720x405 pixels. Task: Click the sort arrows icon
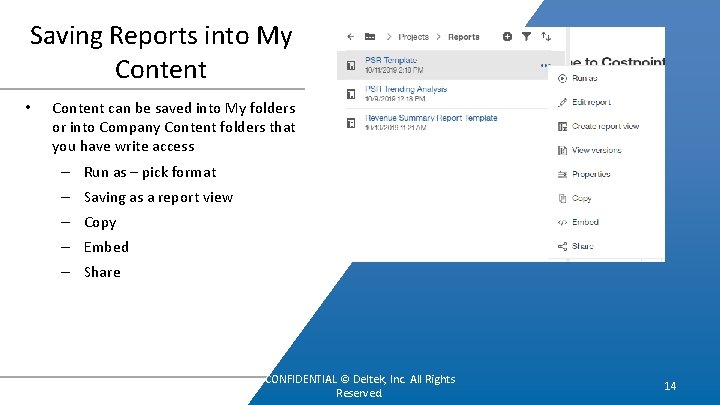tap(546, 37)
